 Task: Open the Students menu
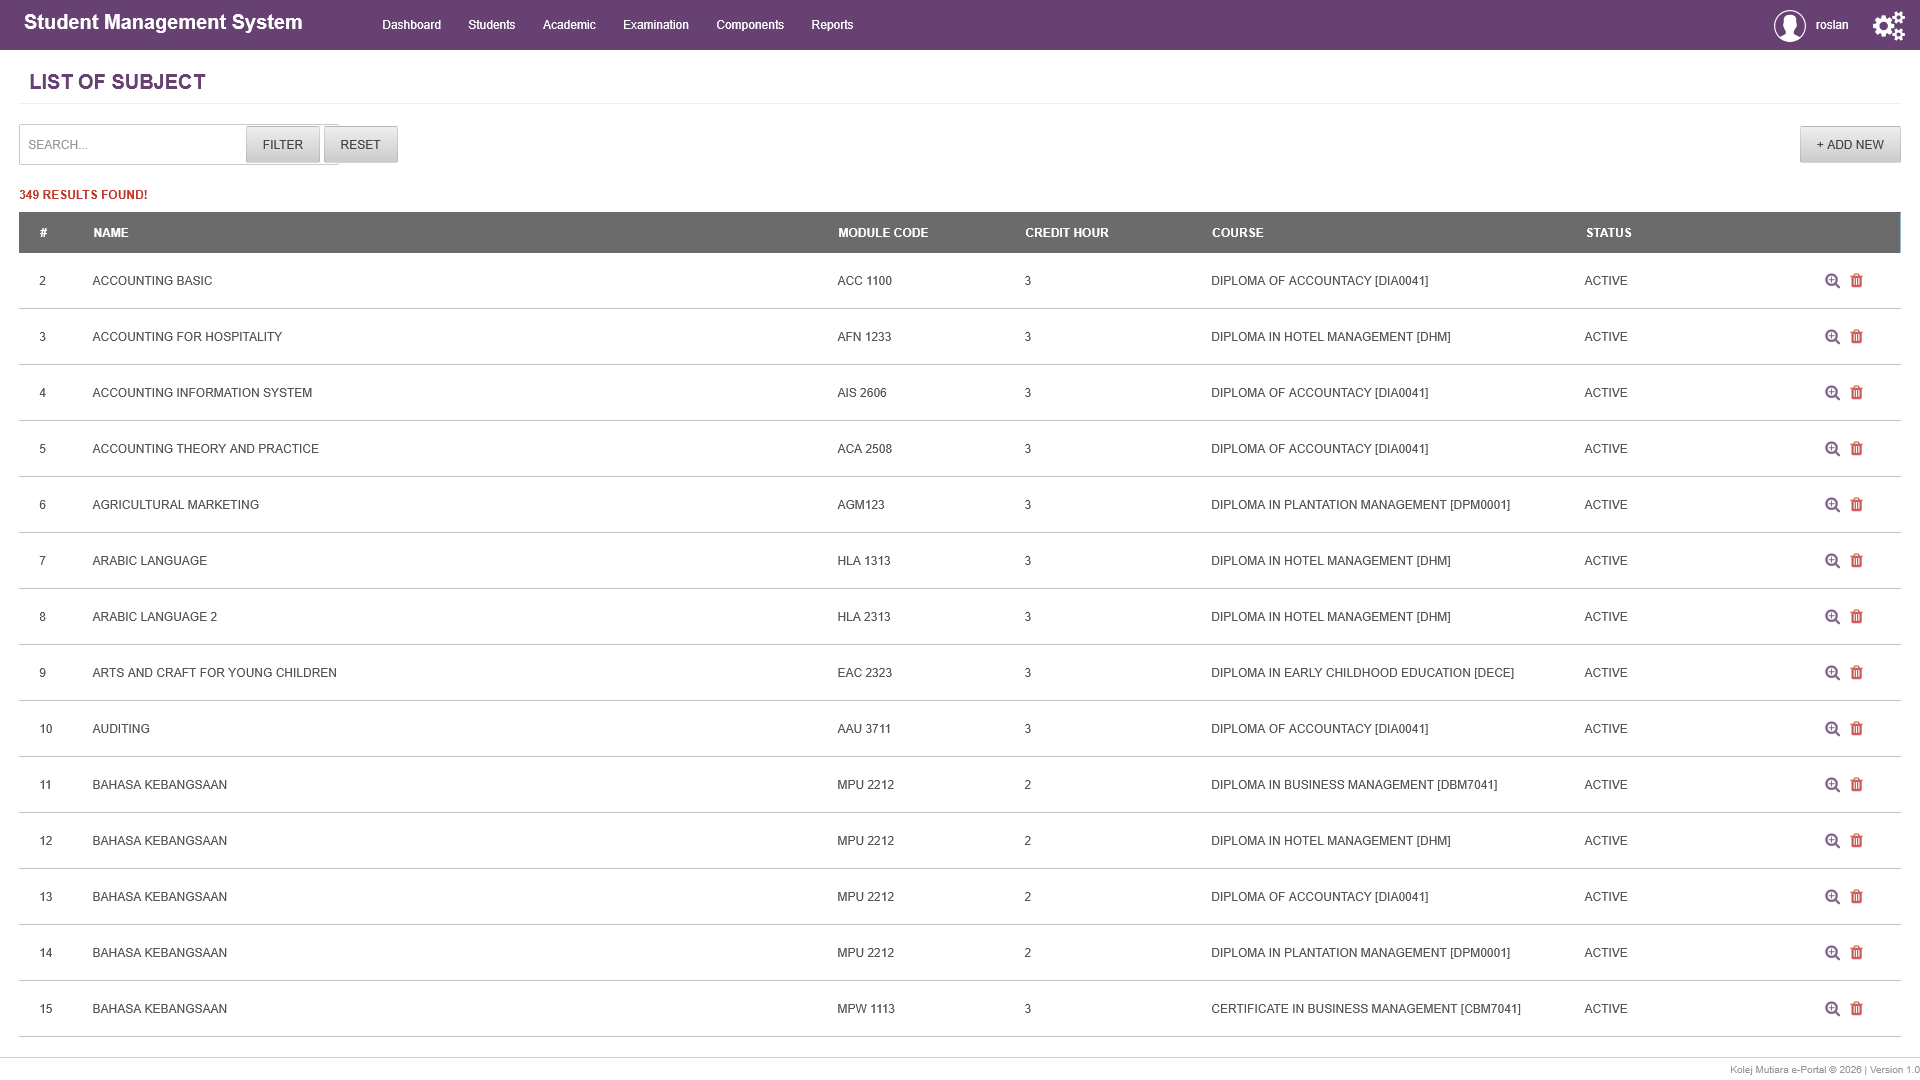click(491, 25)
